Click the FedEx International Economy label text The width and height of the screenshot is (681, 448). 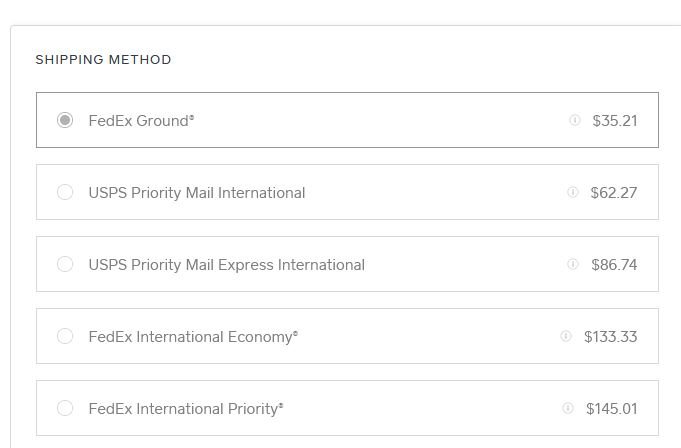pyautogui.click(x=193, y=337)
